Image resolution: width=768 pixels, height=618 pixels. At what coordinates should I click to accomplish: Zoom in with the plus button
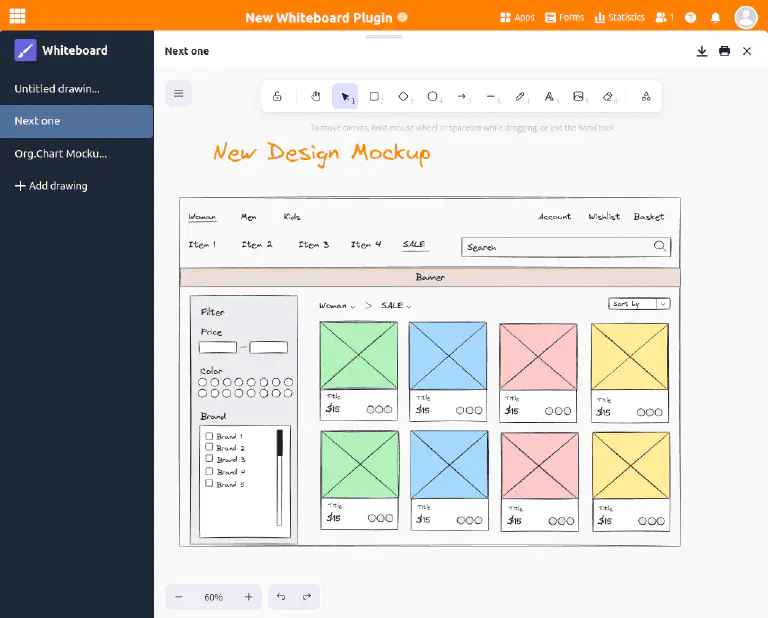[248, 597]
